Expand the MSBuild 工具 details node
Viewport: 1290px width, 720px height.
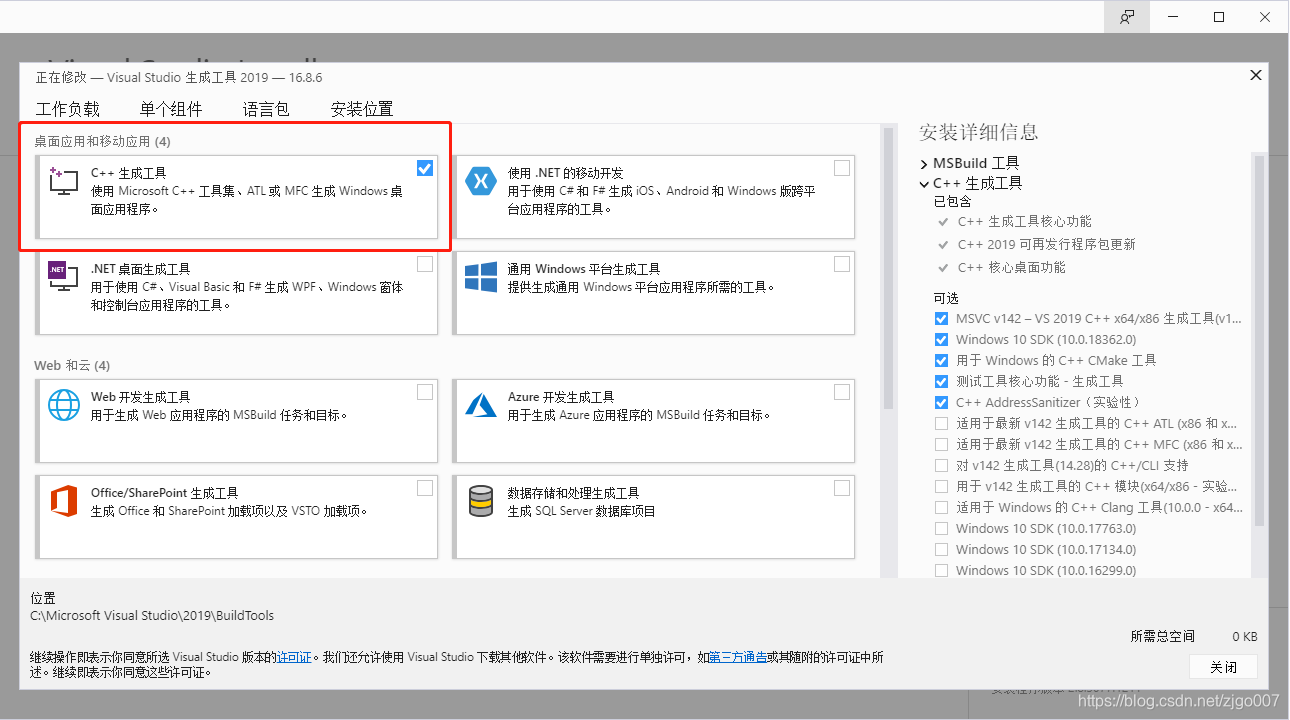[x=924, y=163]
